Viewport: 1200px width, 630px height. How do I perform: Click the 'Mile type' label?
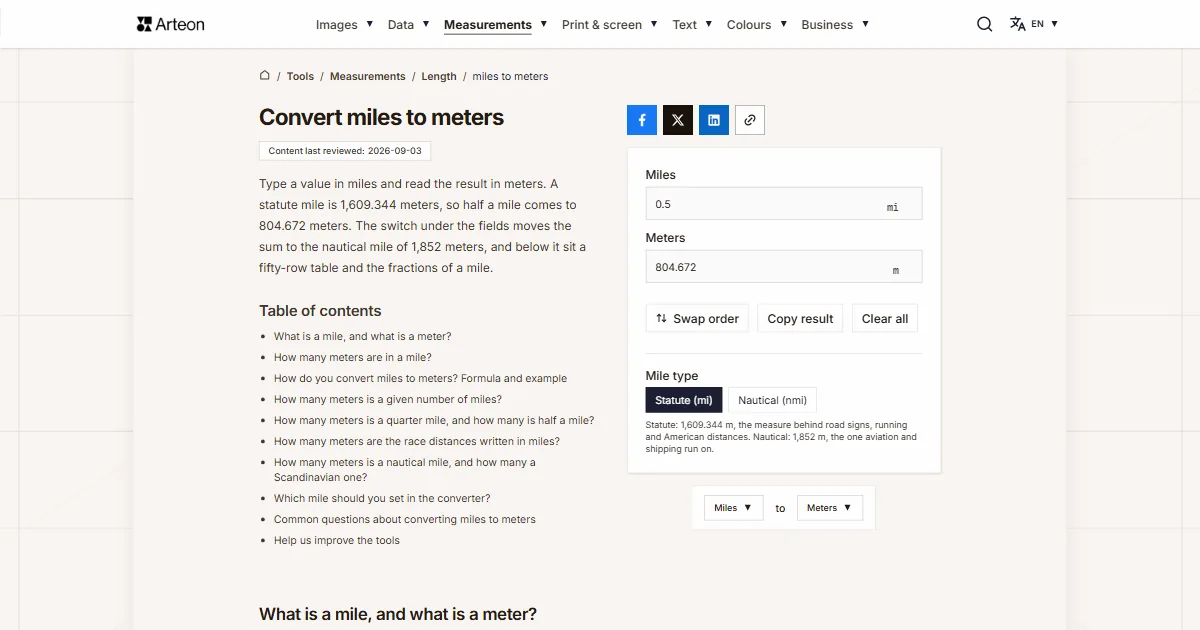672,375
